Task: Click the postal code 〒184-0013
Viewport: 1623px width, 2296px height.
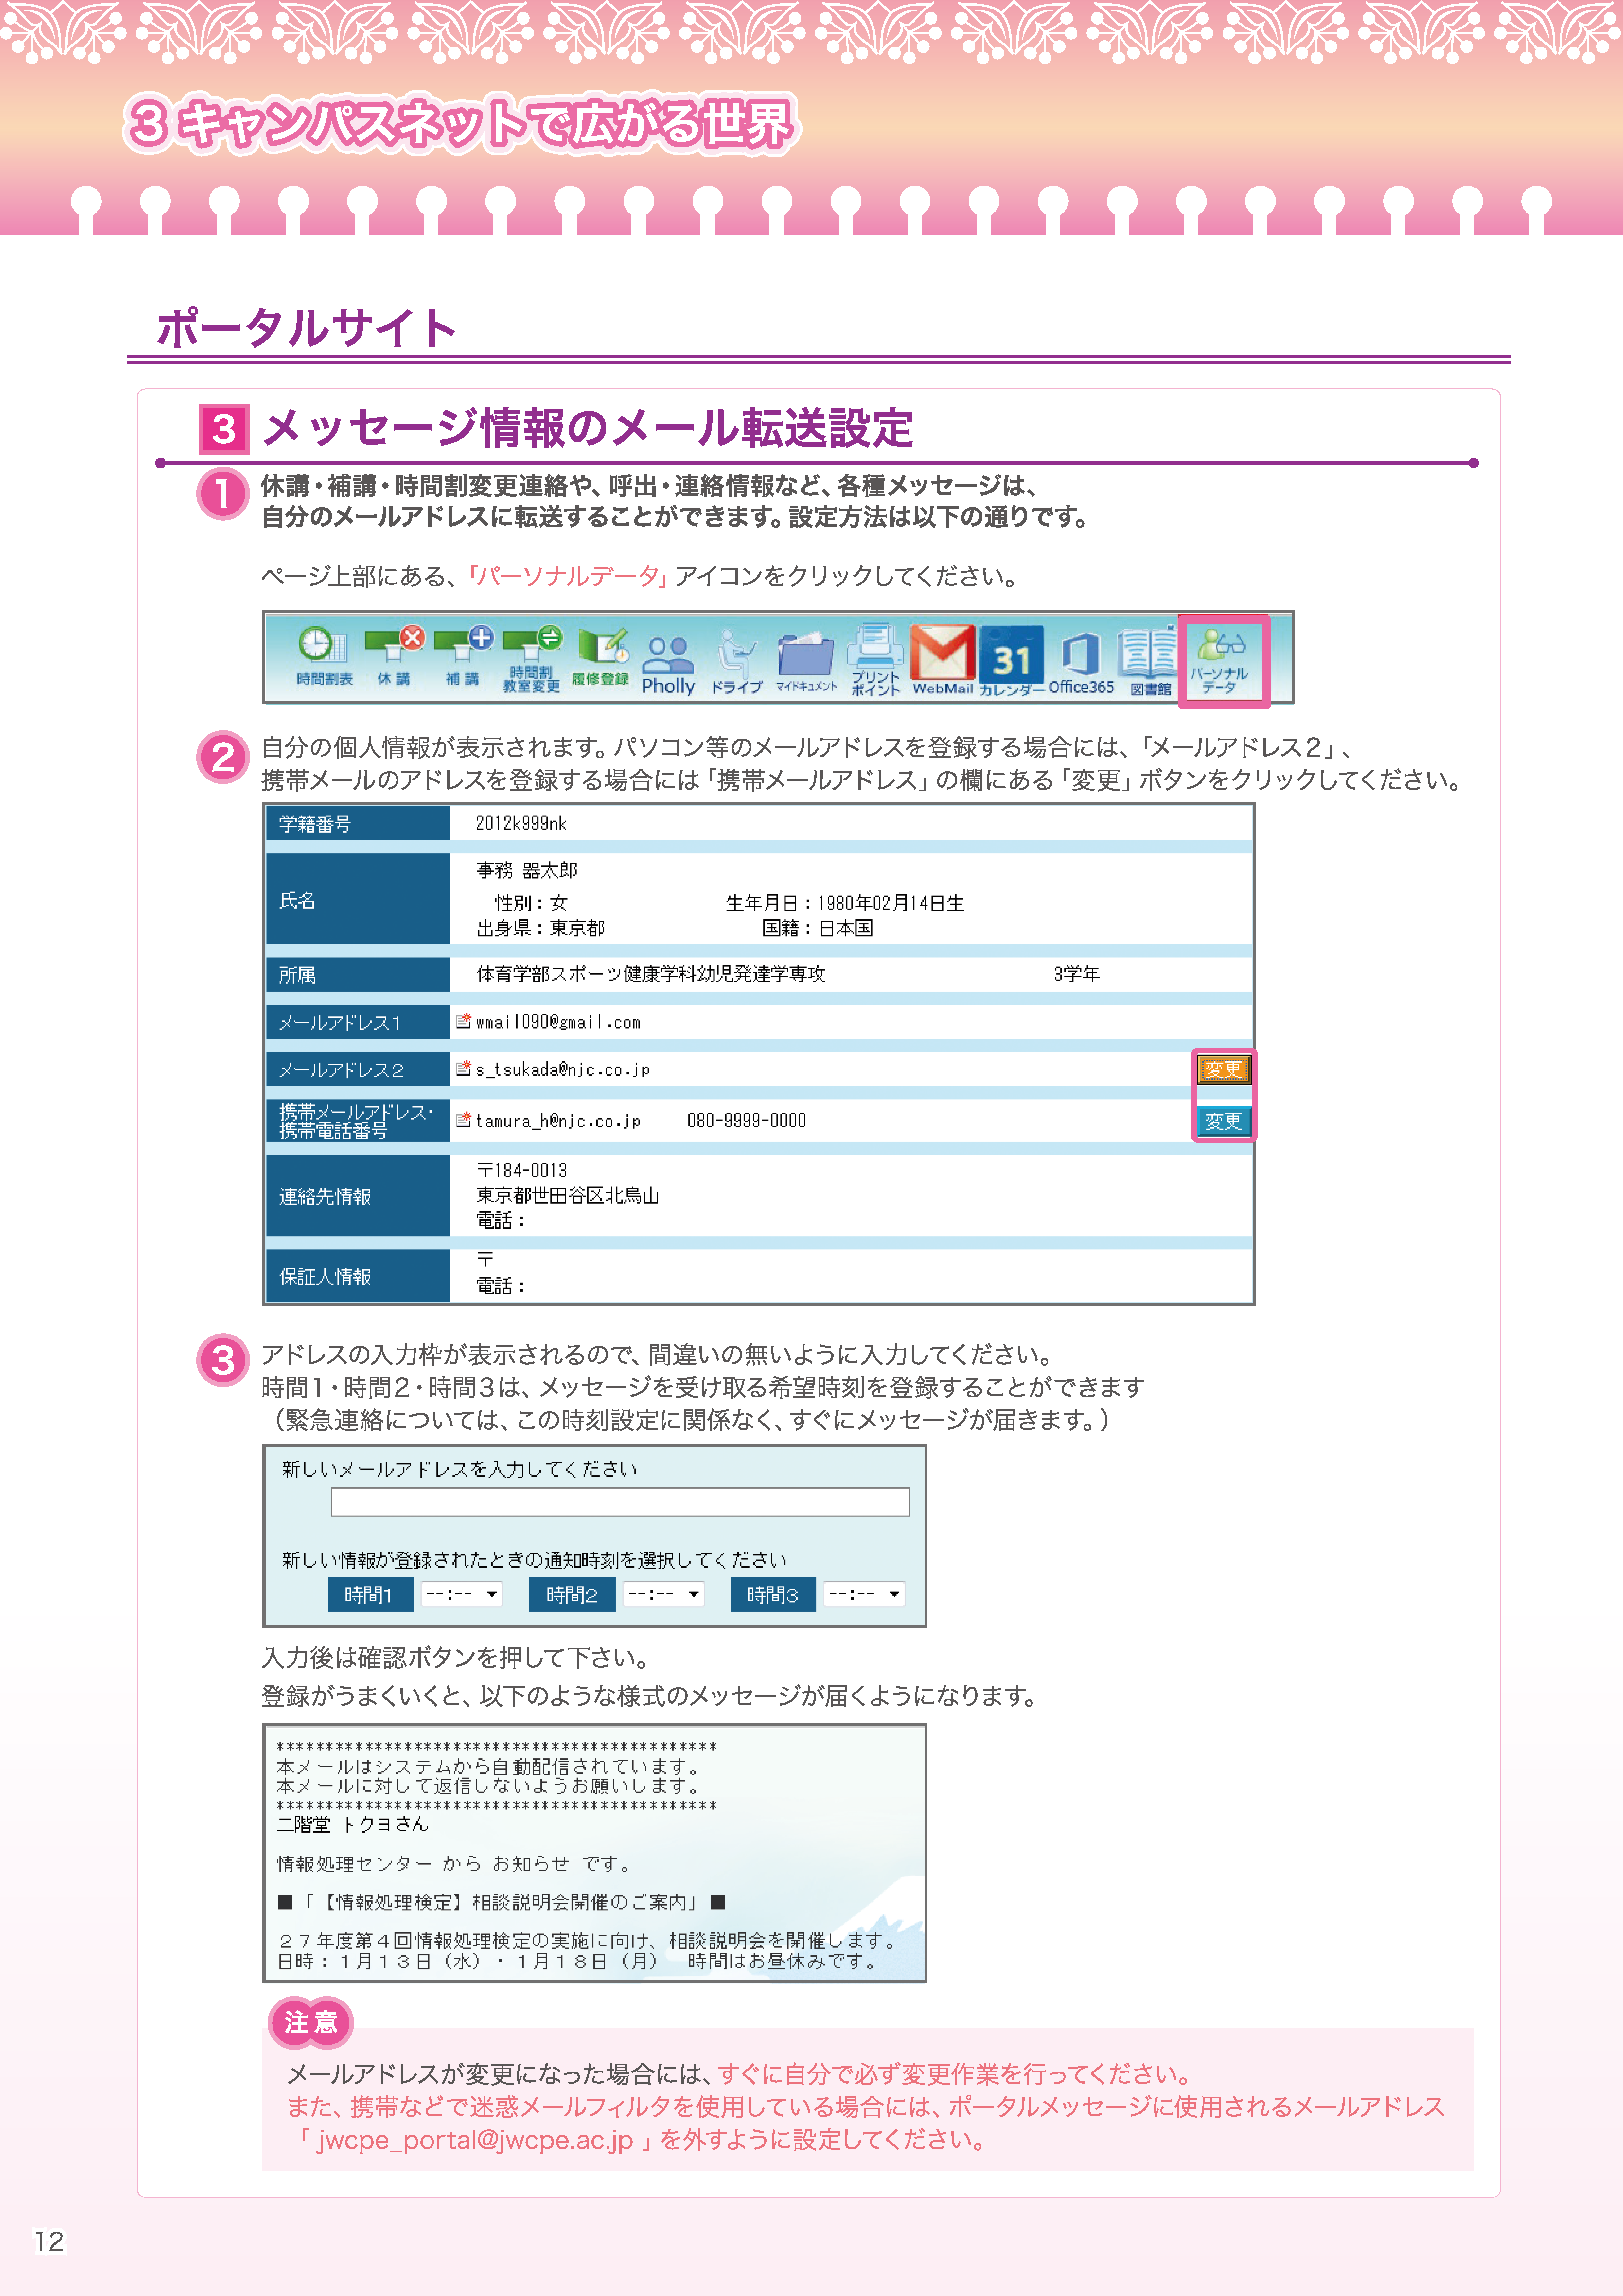Action: (522, 1170)
